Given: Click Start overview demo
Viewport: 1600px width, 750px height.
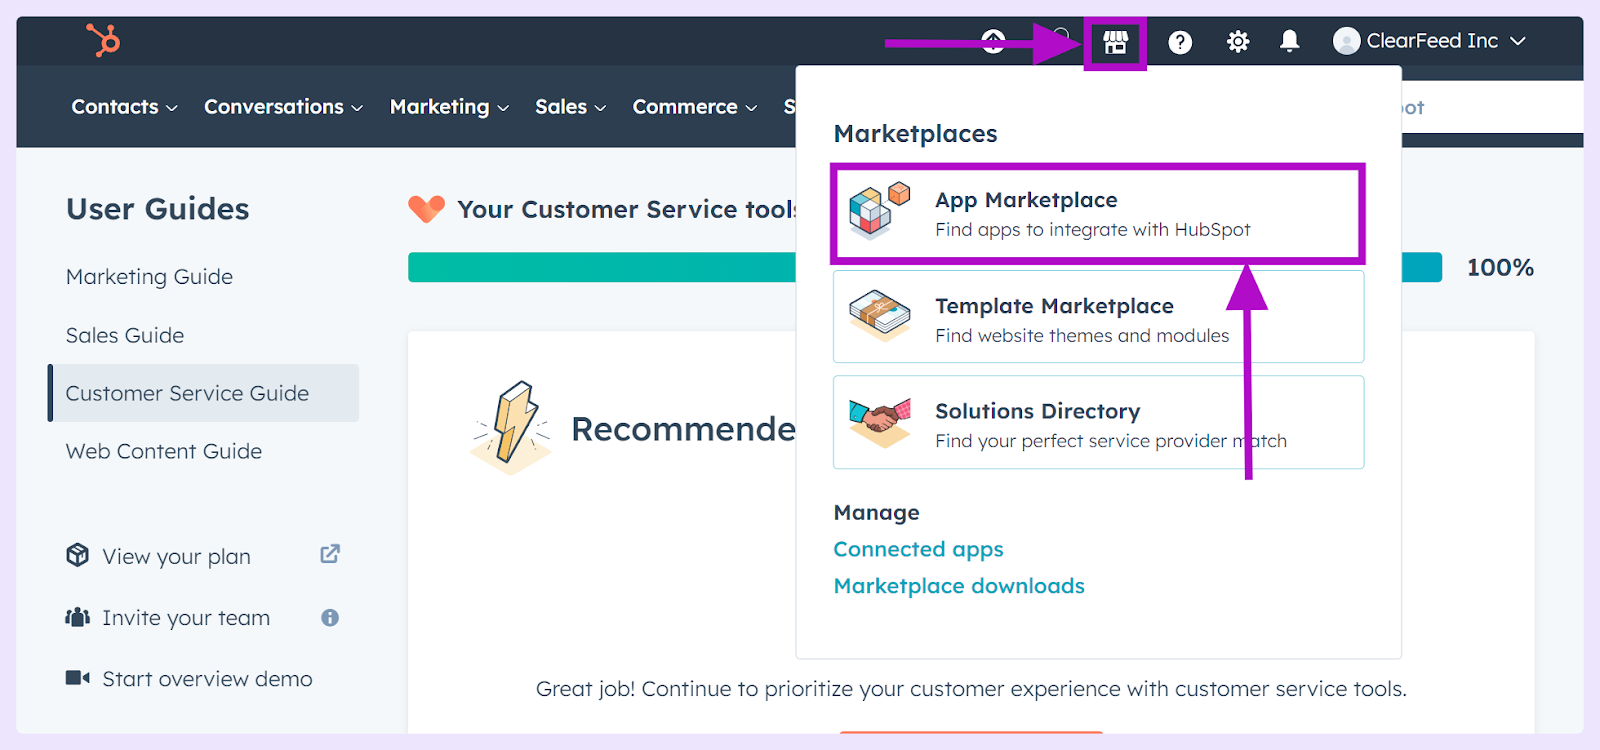Looking at the screenshot, I should pos(207,679).
